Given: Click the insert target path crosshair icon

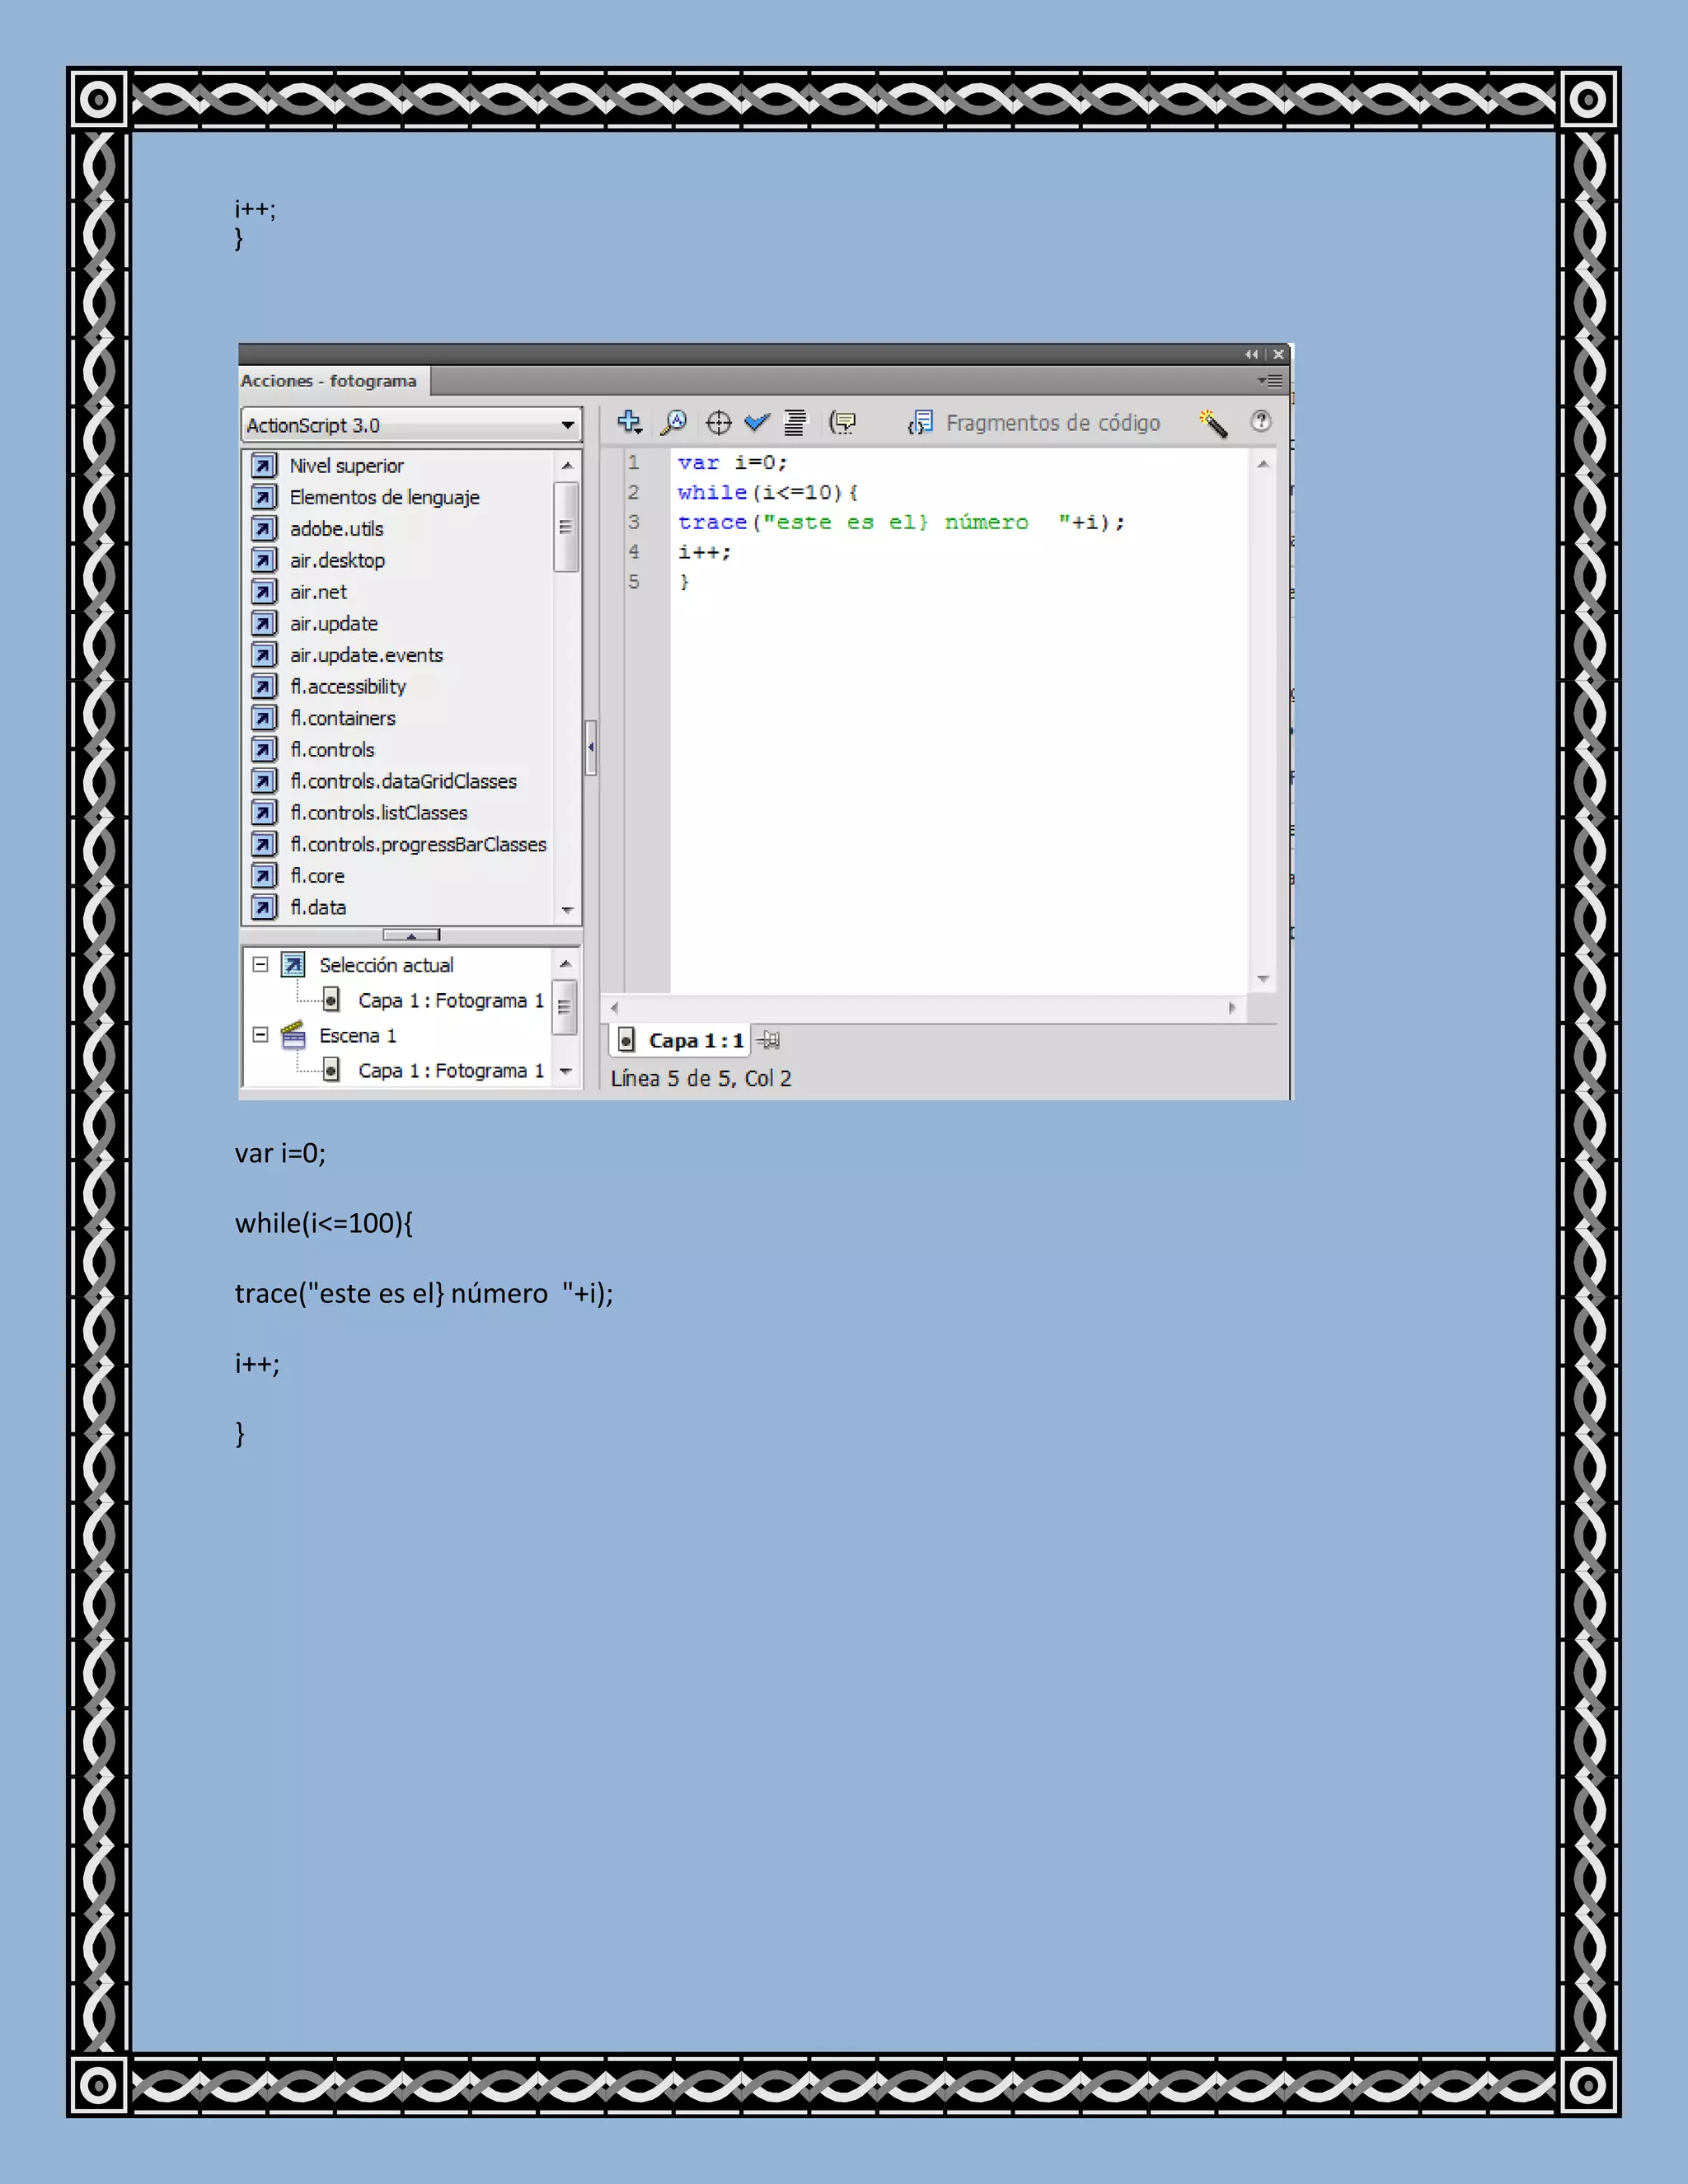Looking at the screenshot, I should pyautogui.click(x=718, y=423).
